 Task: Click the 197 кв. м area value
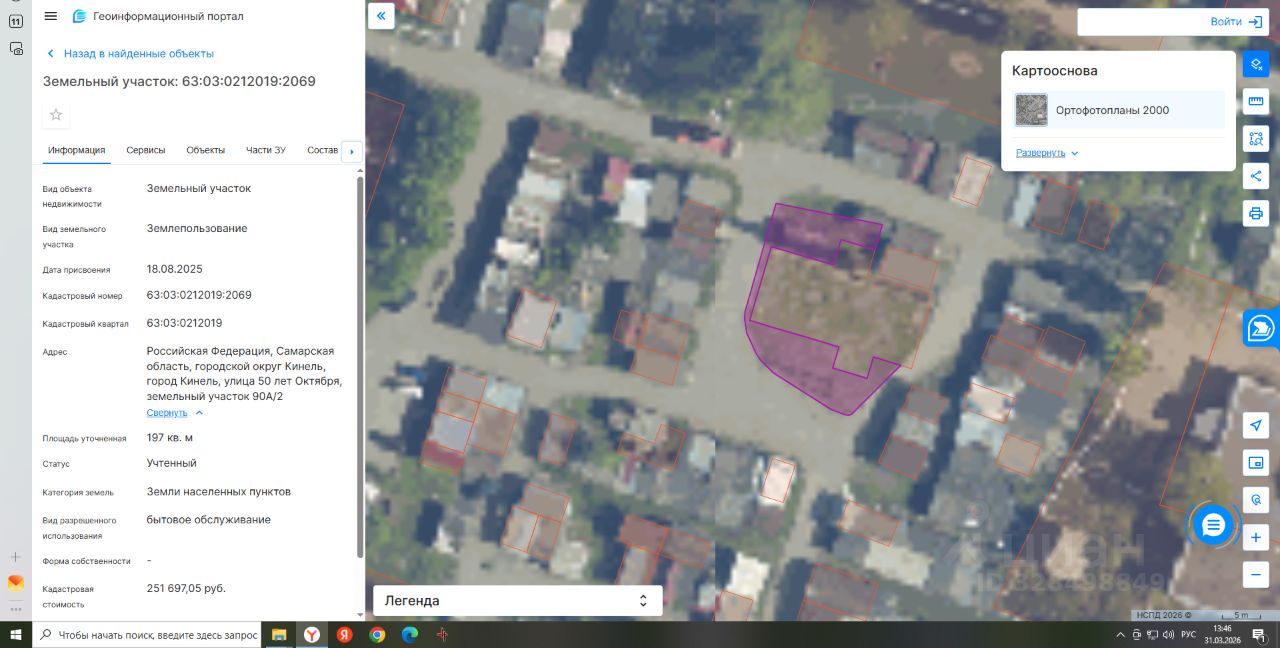(170, 437)
